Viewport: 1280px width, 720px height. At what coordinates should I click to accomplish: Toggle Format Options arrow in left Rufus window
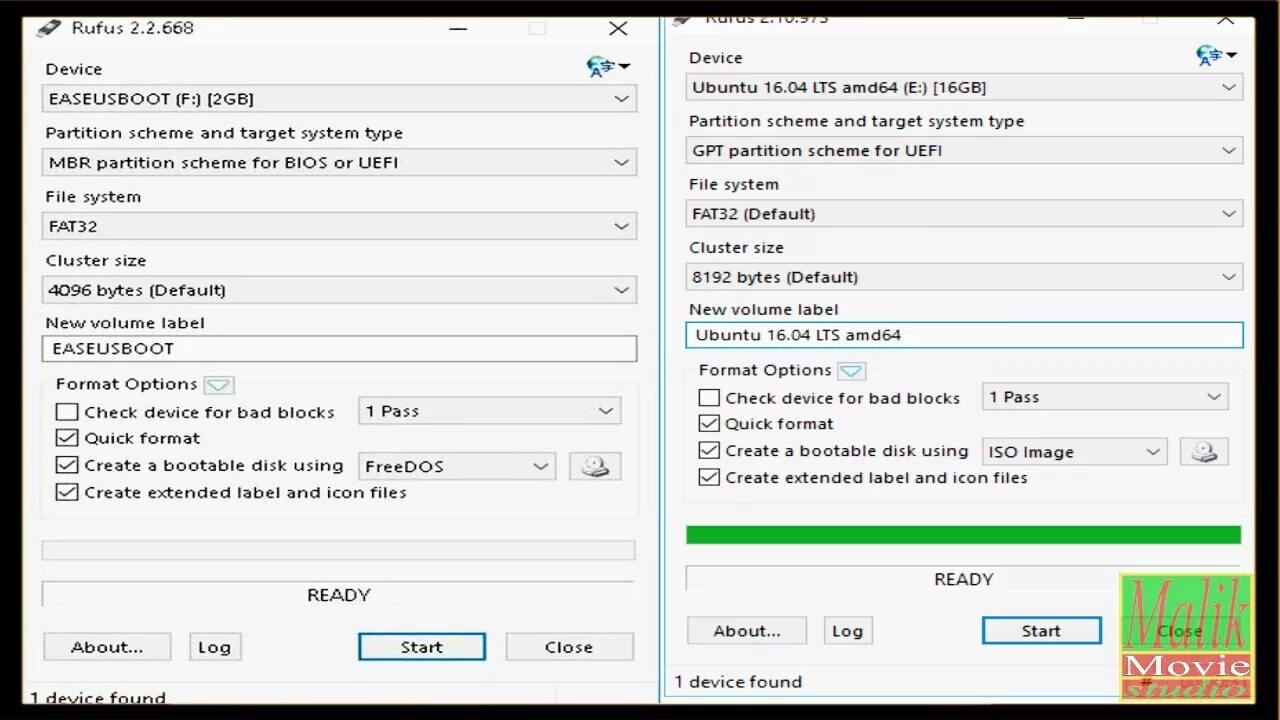coord(218,384)
